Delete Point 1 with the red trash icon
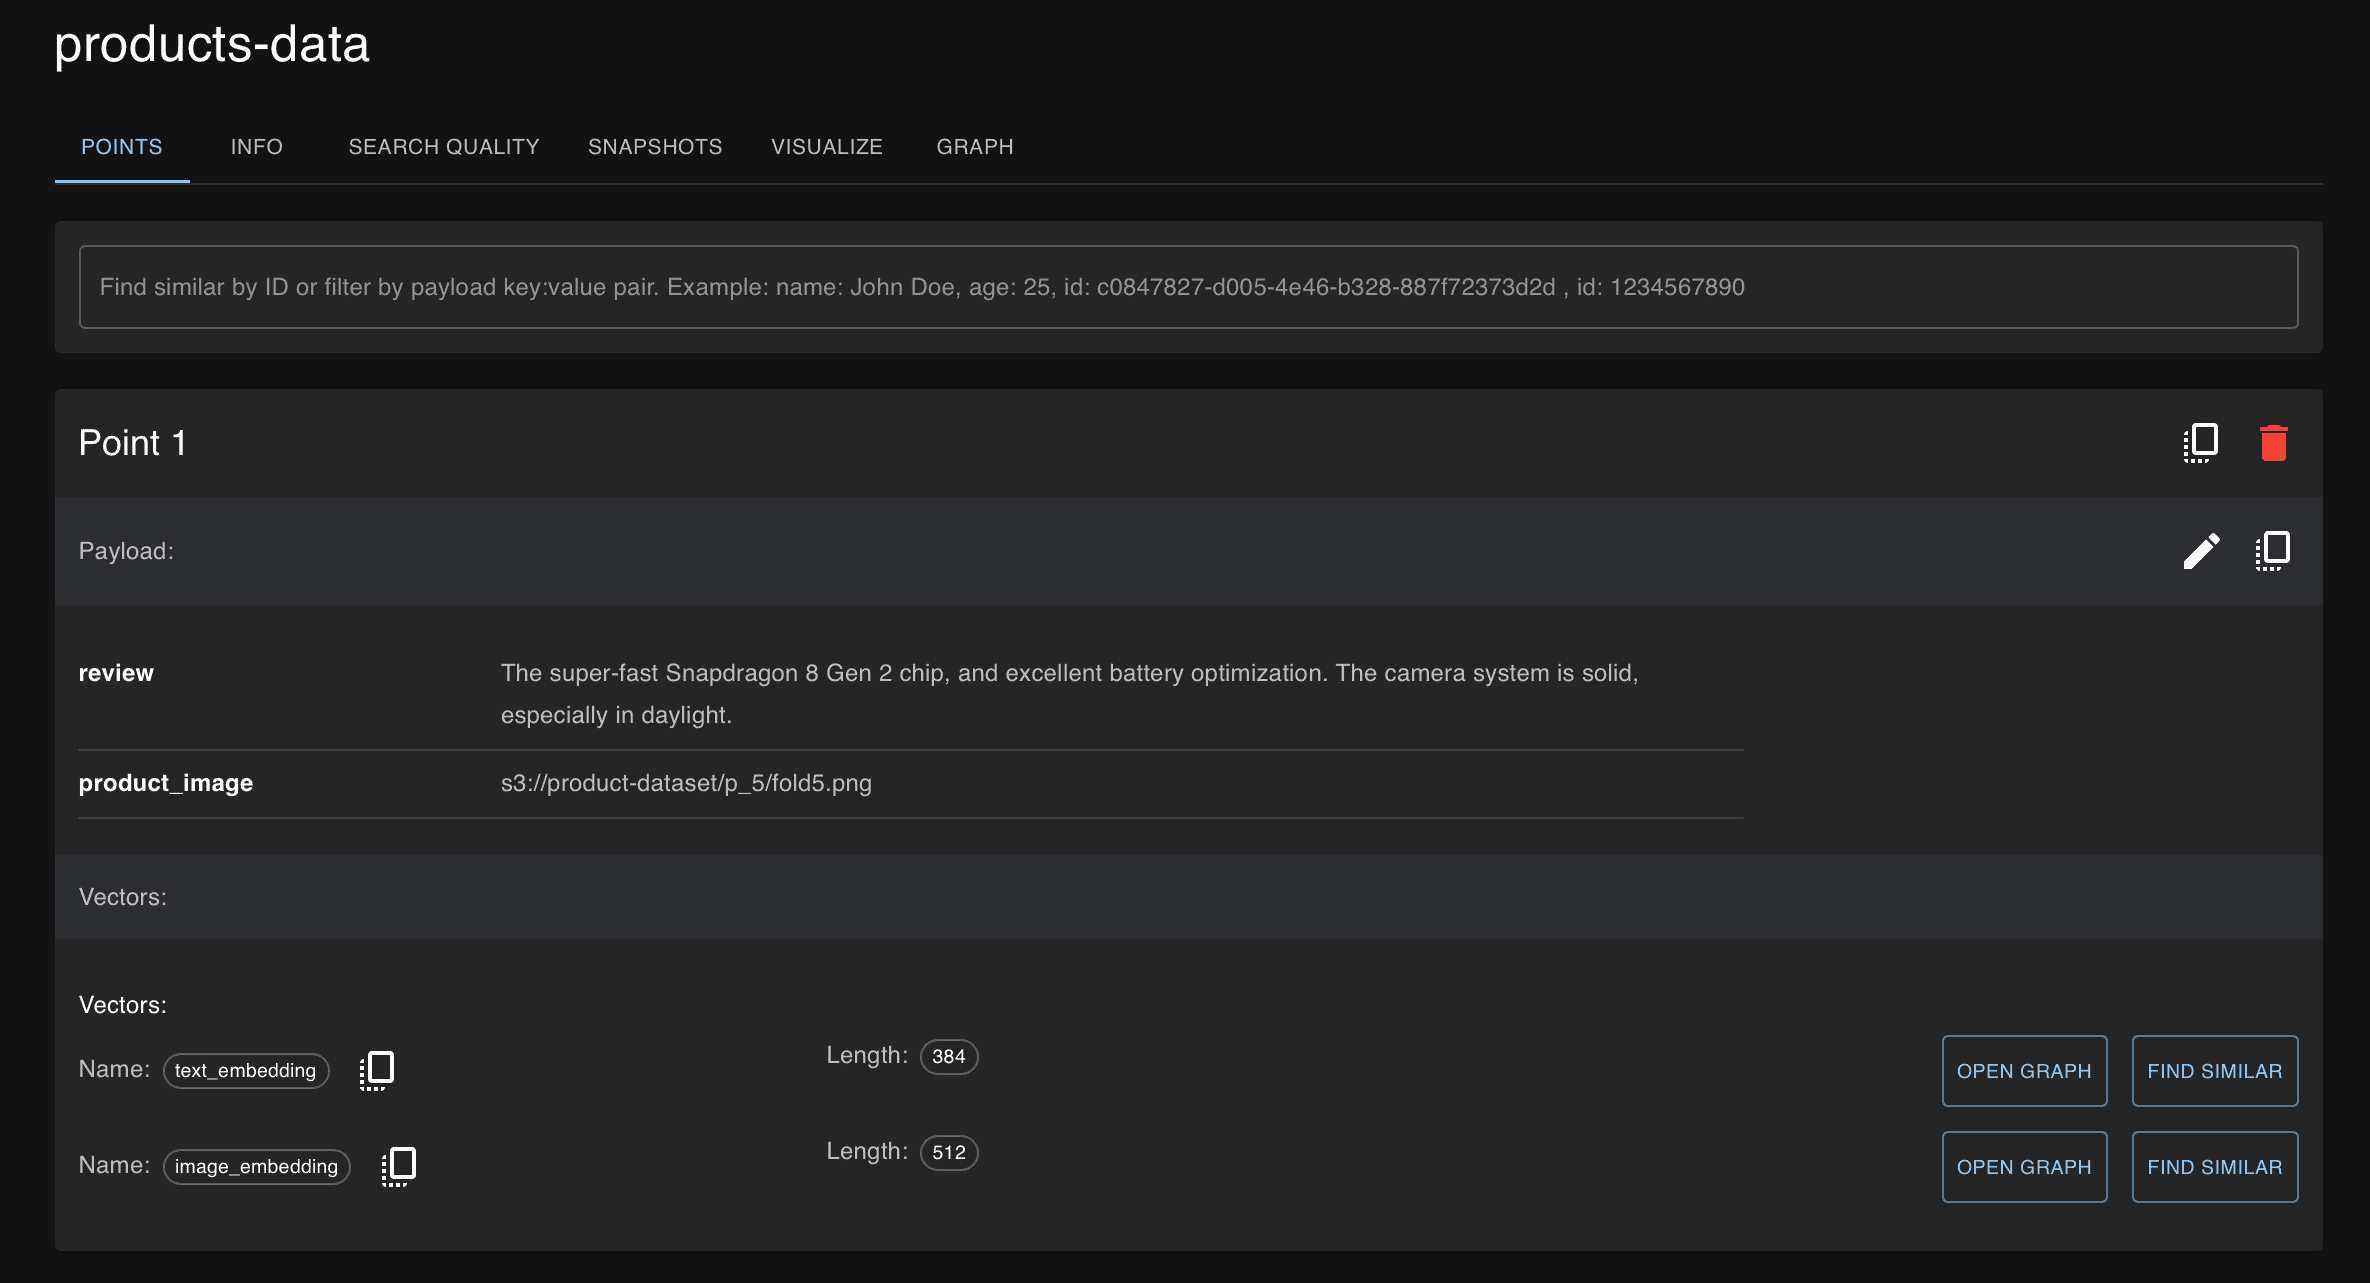 pos(2273,443)
